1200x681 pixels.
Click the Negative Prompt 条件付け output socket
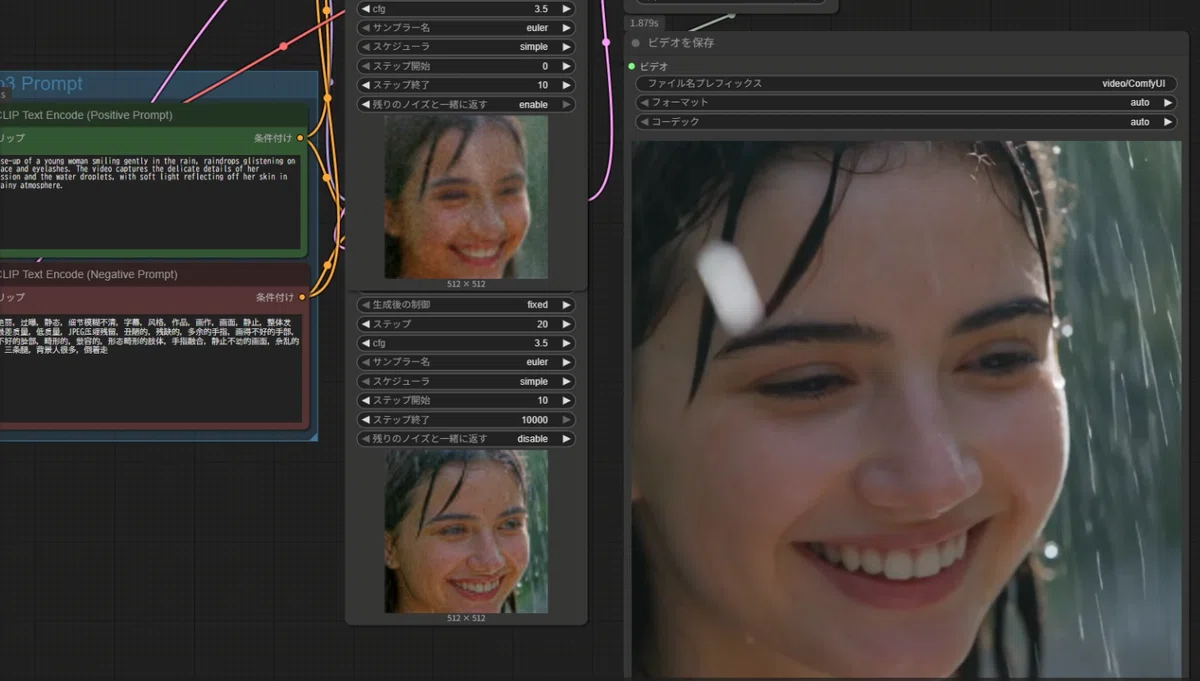(x=301, y=297)
